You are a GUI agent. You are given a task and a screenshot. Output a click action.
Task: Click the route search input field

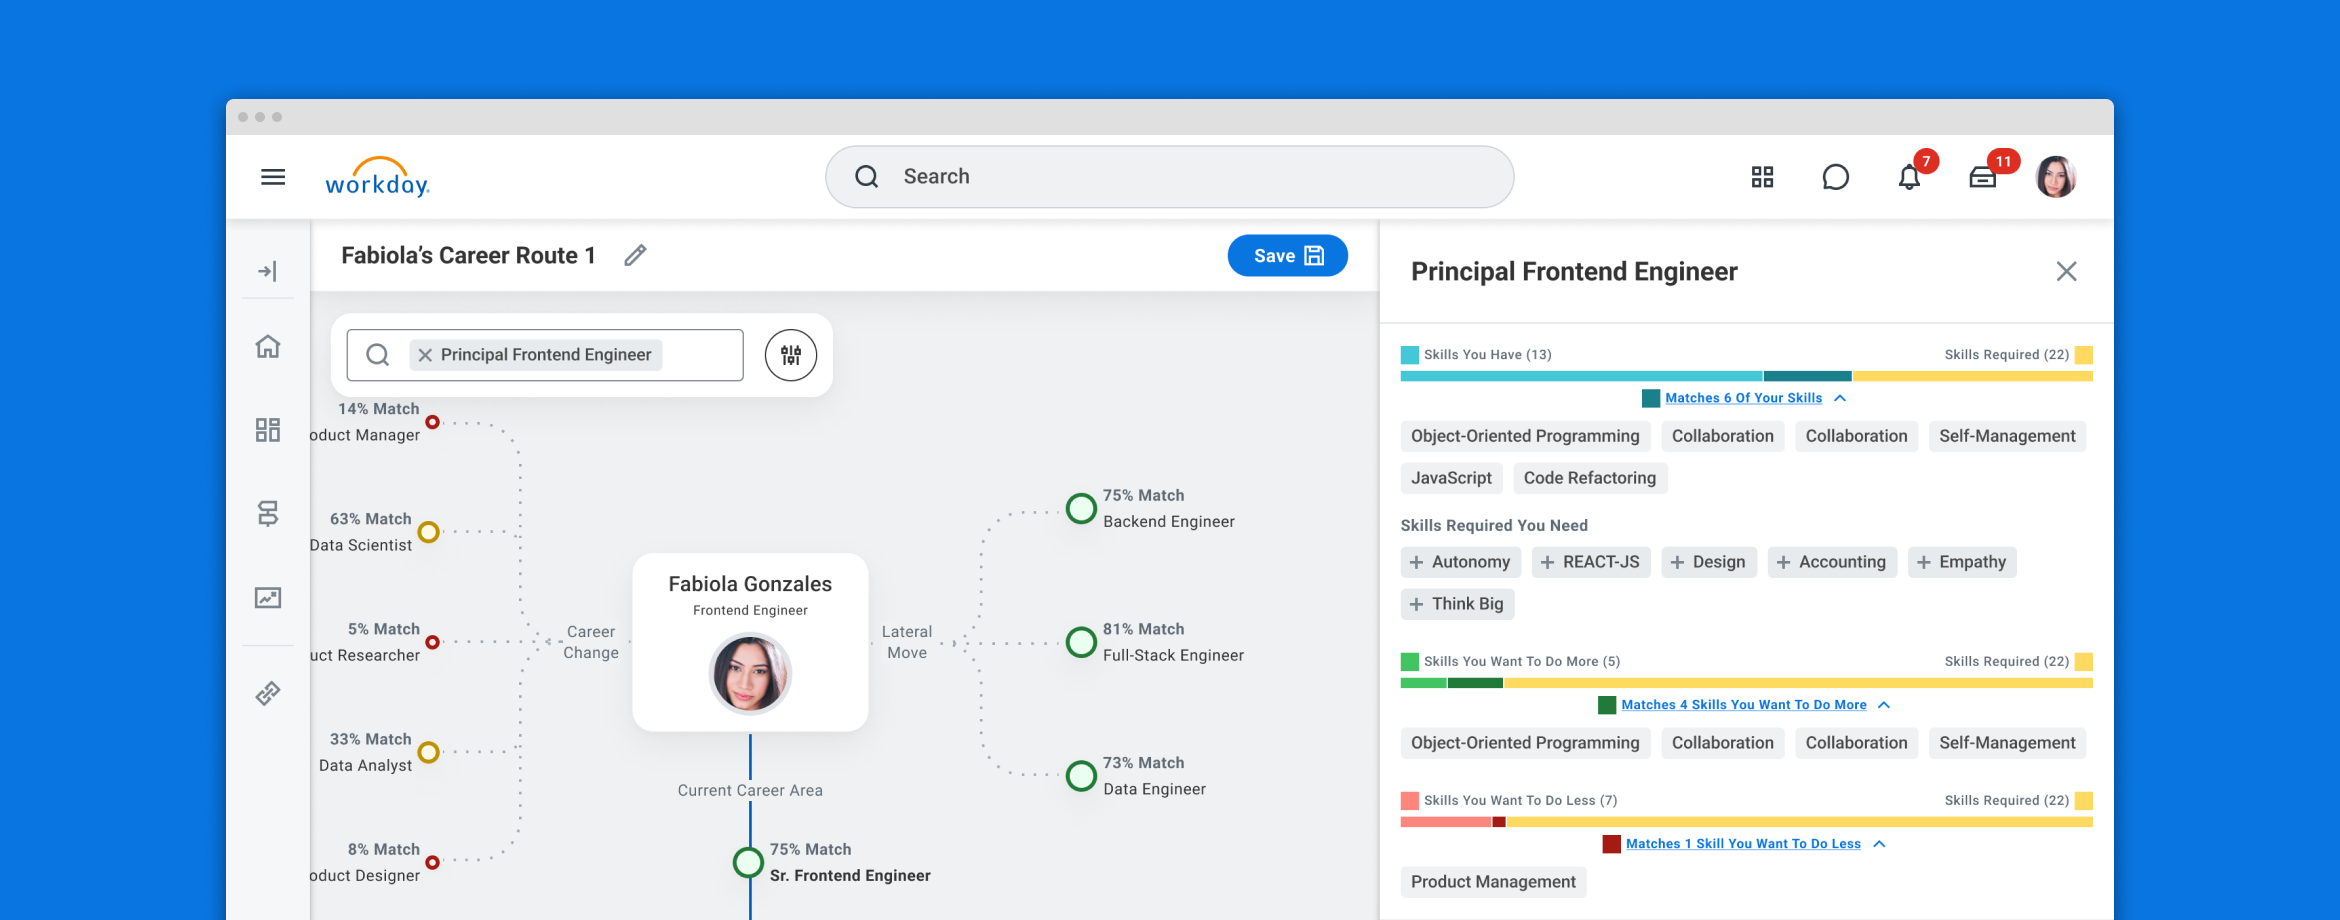545,355
